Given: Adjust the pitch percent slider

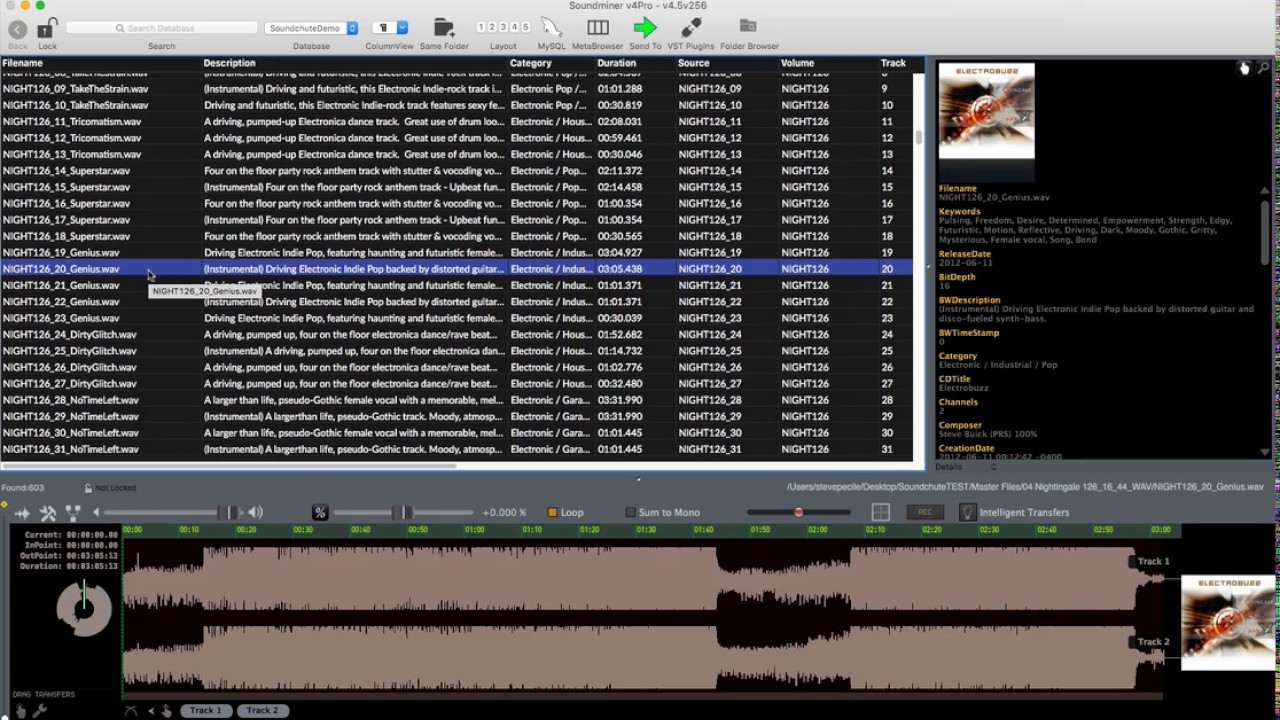Looking at the screenshot, I should pos(404,513).
